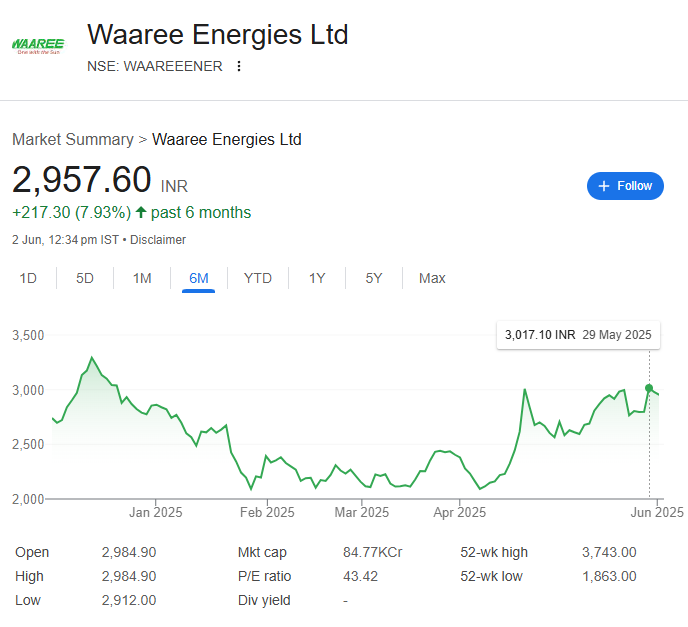Click the 2,500 y-axis label
The height and width of the screenshot is (627, 688).
[x=28, y=444]
